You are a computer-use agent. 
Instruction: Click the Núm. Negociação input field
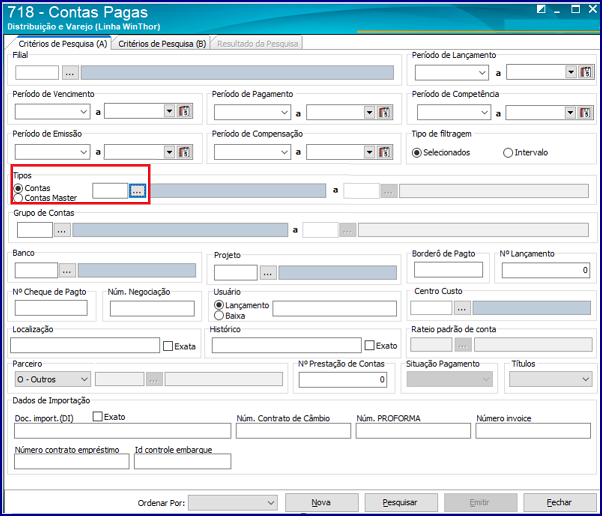click(x=152, y=309)
